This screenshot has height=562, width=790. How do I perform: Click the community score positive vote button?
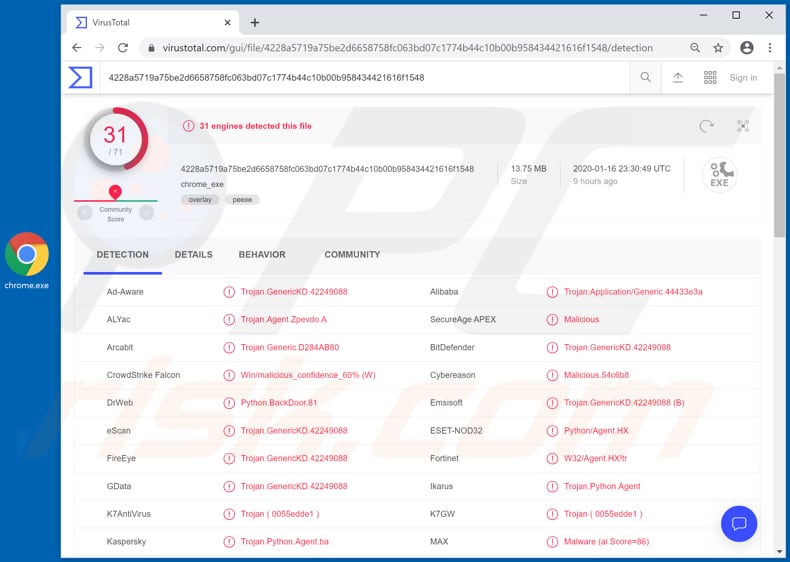coord(147,213)
